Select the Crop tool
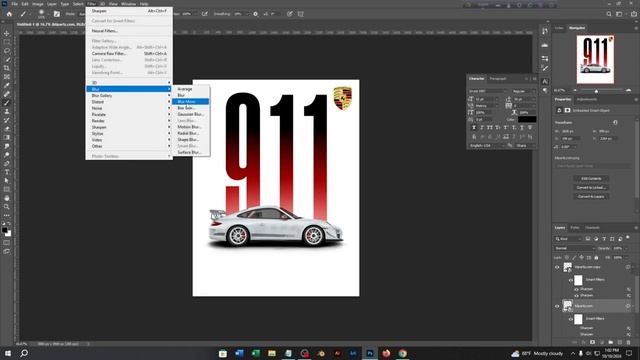The height and width of the screenshot is (360, 640). [x=7, y=68]
